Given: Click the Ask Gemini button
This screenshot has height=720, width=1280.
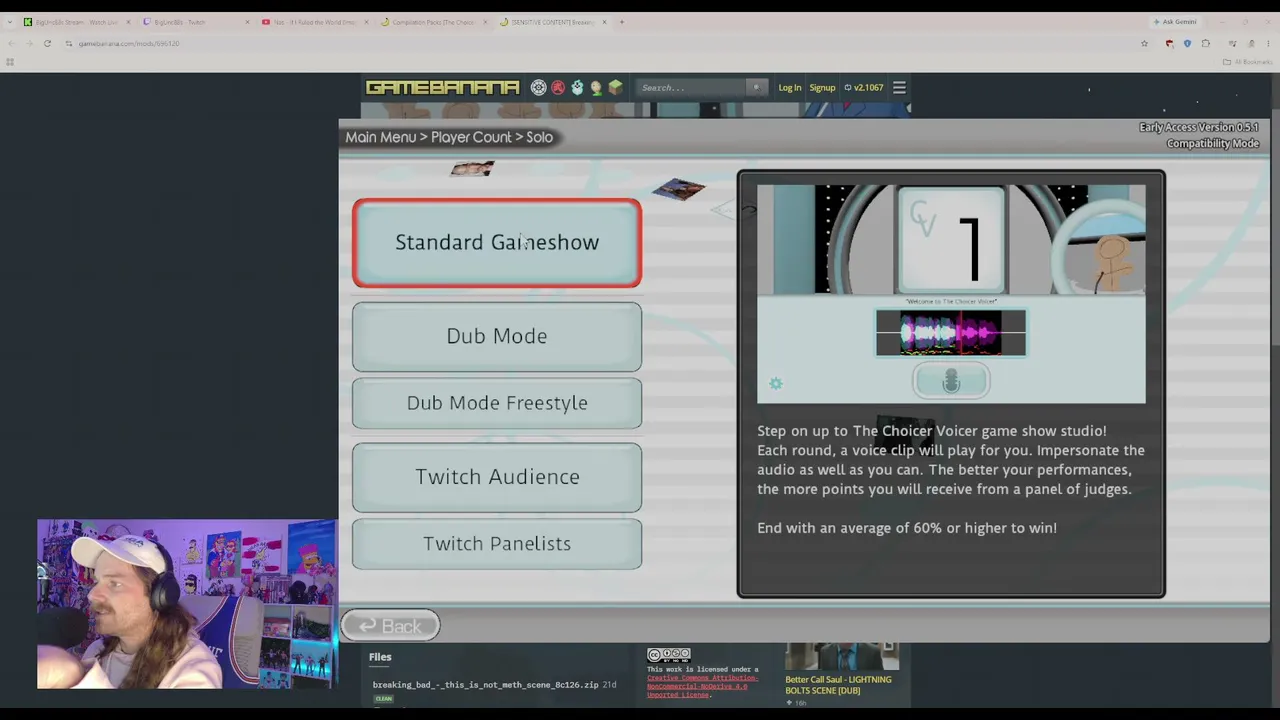Looking at the screenshot, I should point(1175,22).
